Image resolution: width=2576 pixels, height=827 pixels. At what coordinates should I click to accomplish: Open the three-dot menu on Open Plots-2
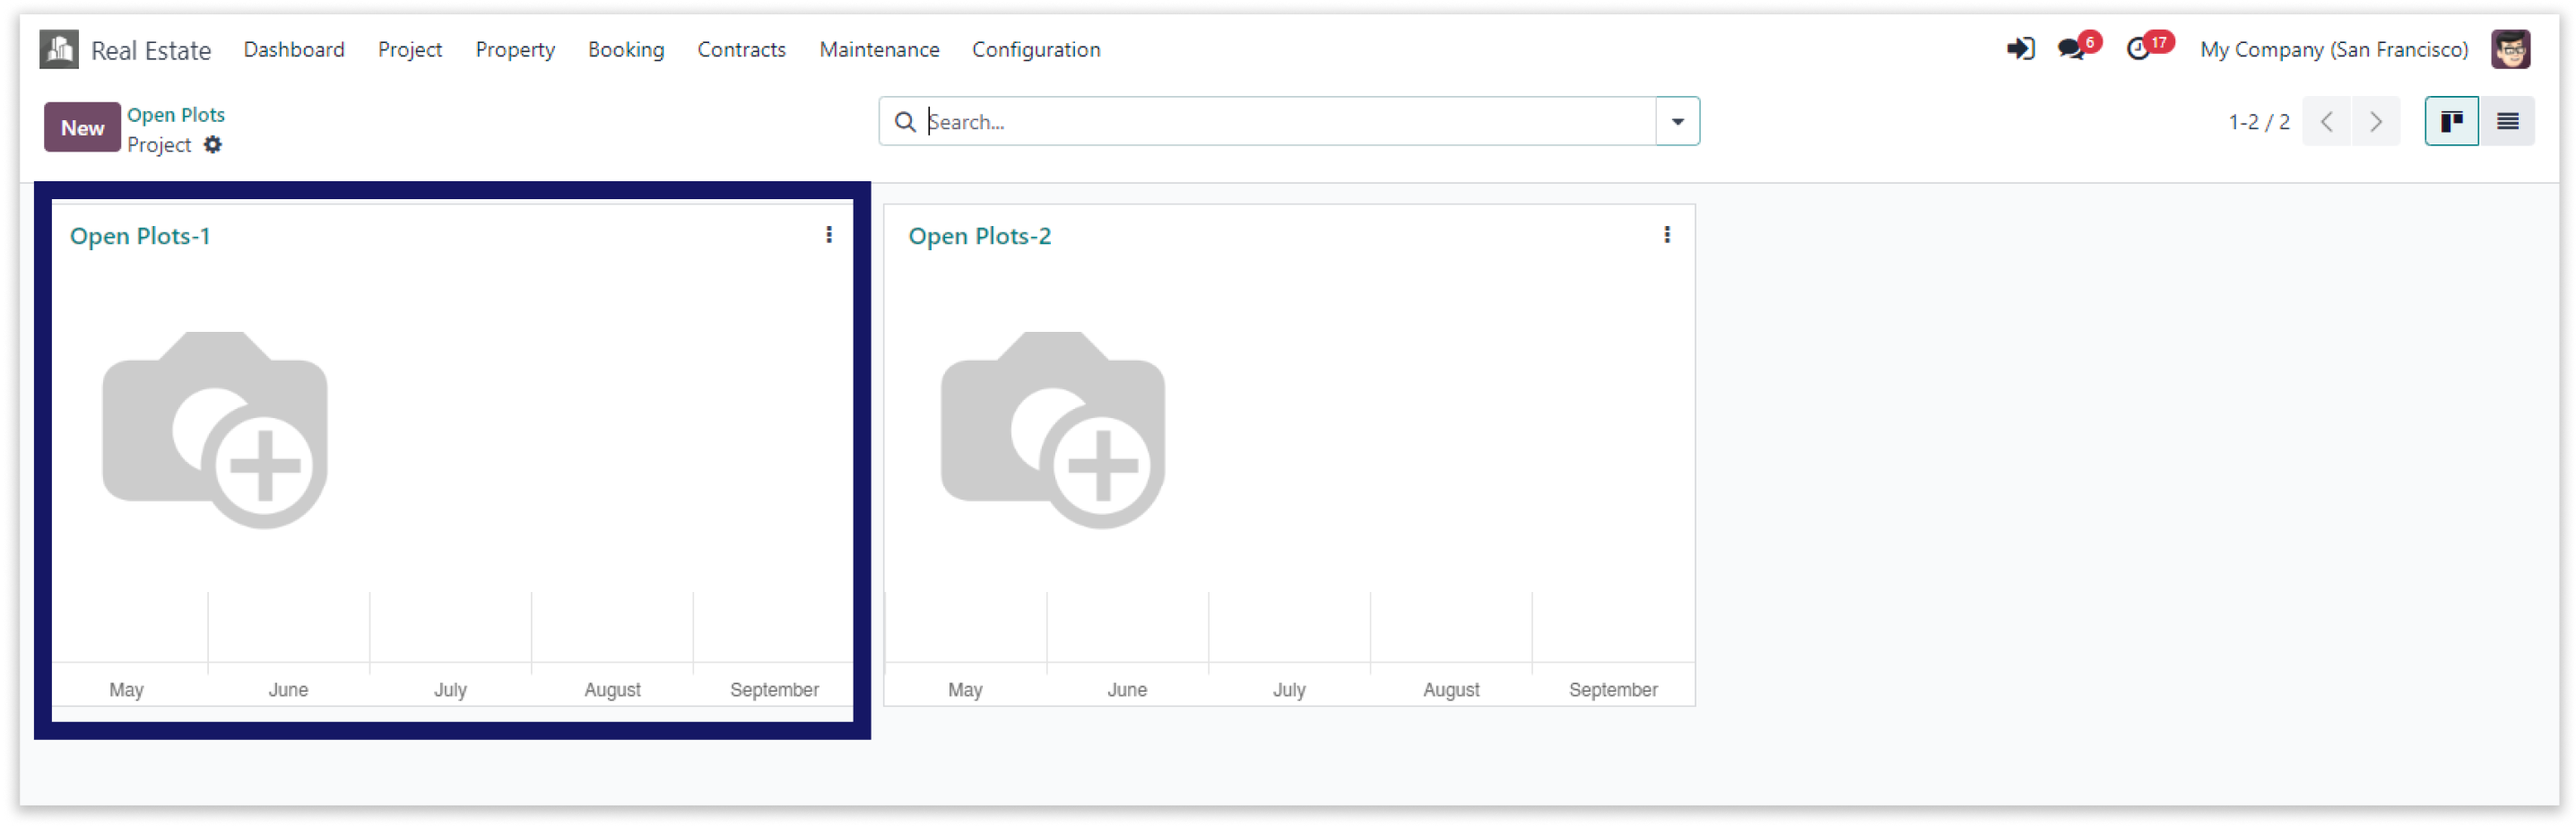pyautogui.click(x=1667, y=235)
